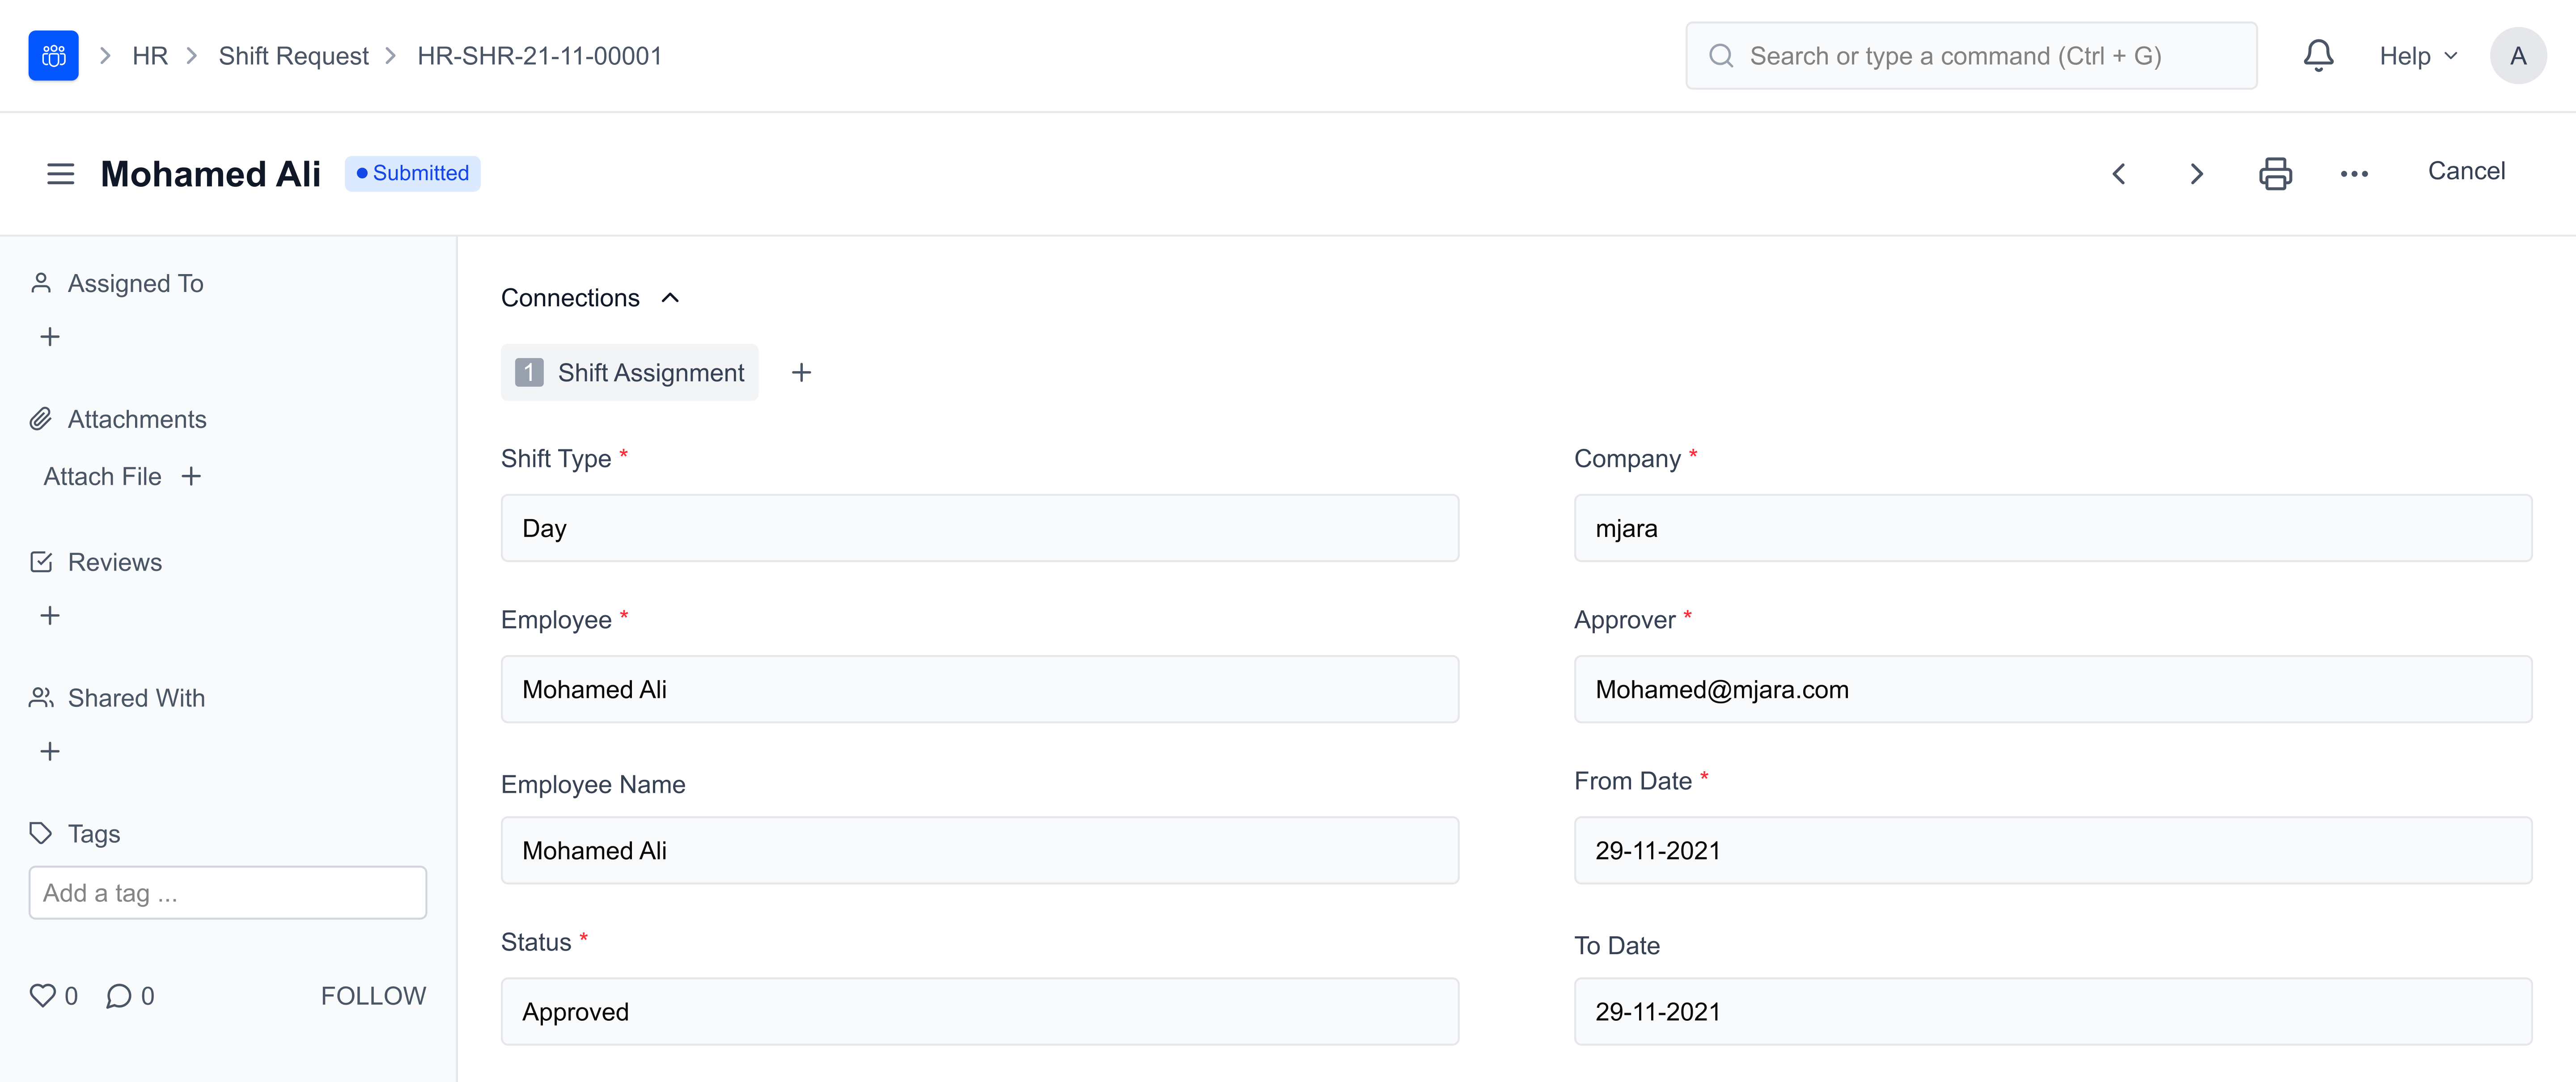Add a review with plus icon

pos(50,615)
